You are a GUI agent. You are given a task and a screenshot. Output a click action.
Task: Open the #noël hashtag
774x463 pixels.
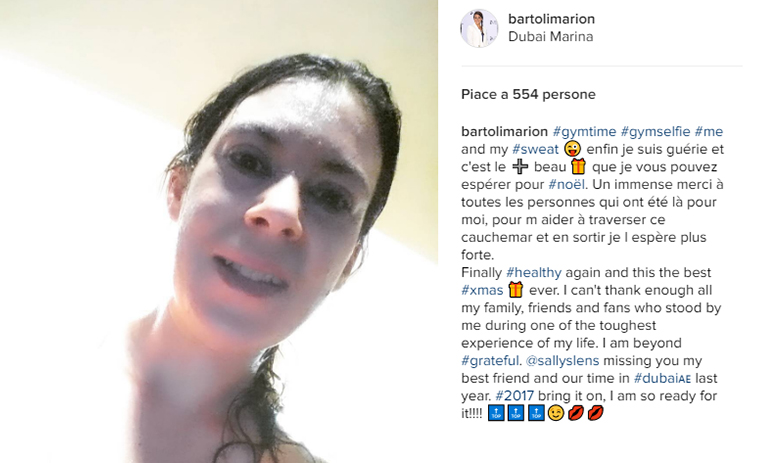click(x=567, y=185)
